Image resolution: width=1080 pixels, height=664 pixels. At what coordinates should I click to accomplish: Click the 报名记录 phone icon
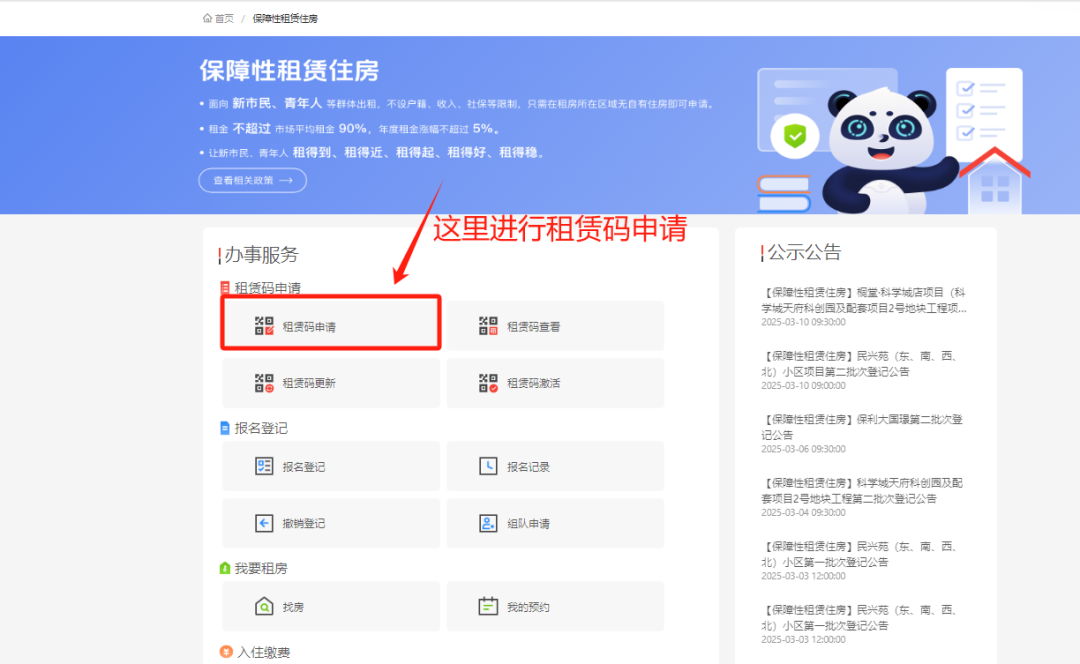point(487,465)
